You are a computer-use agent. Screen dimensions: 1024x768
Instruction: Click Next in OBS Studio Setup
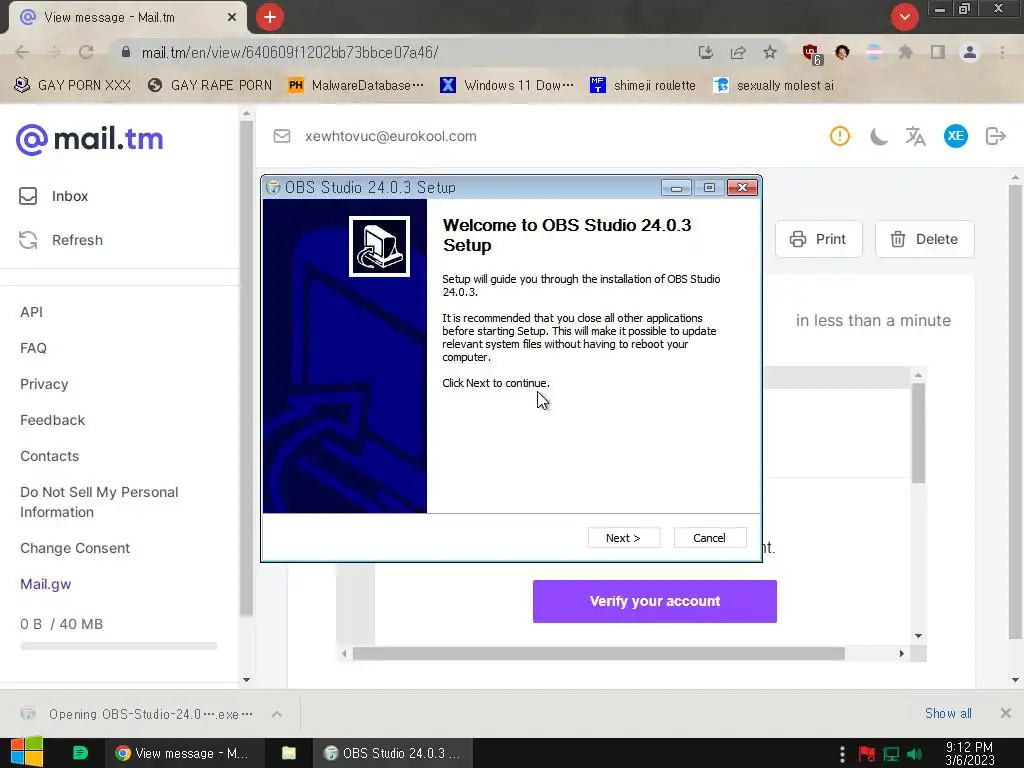pos(624,537)
